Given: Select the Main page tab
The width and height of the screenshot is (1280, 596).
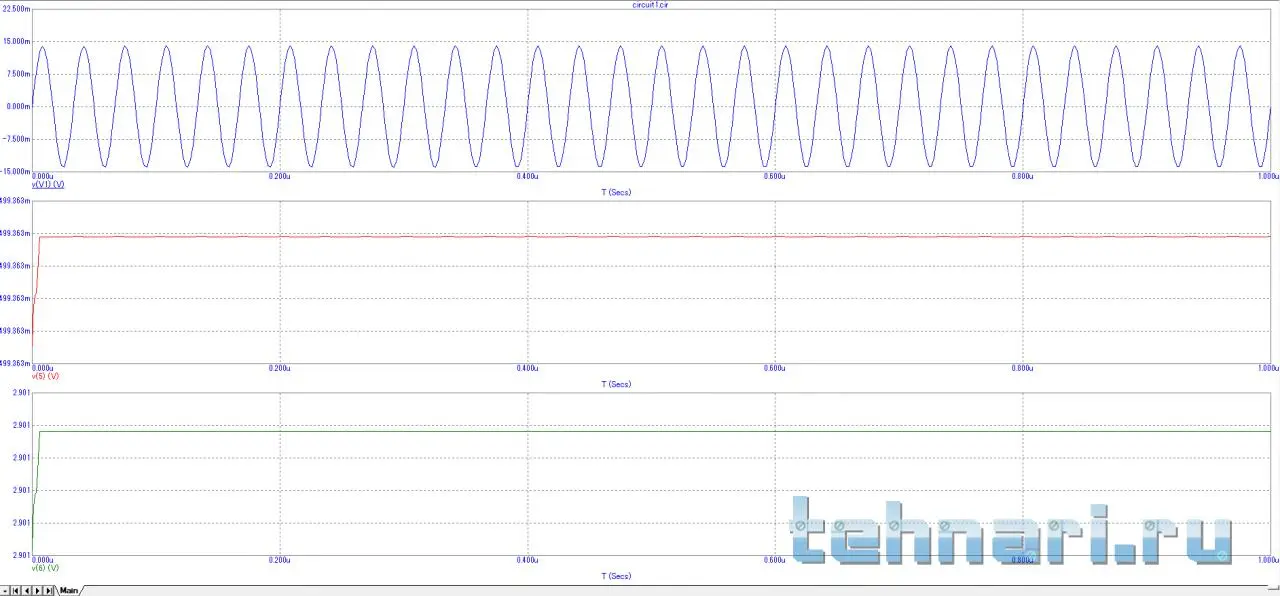Looking at the screenshot, I should tap(69, 591).
